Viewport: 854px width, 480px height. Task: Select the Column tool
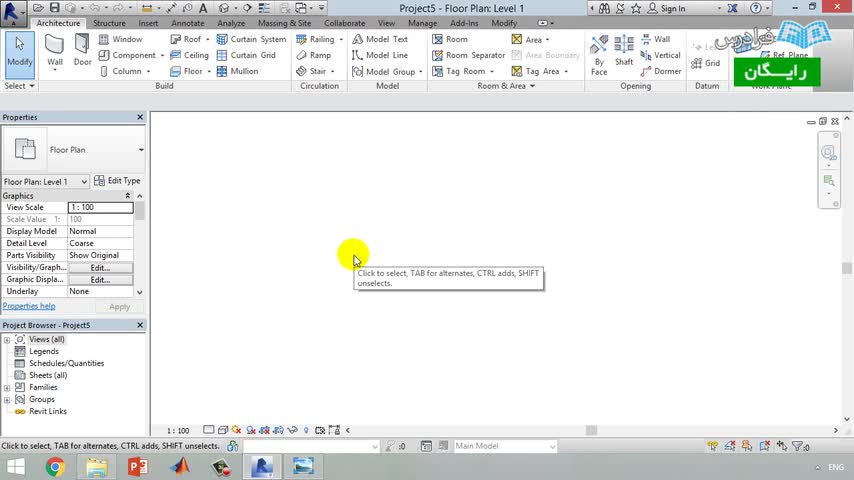point(121,71)
